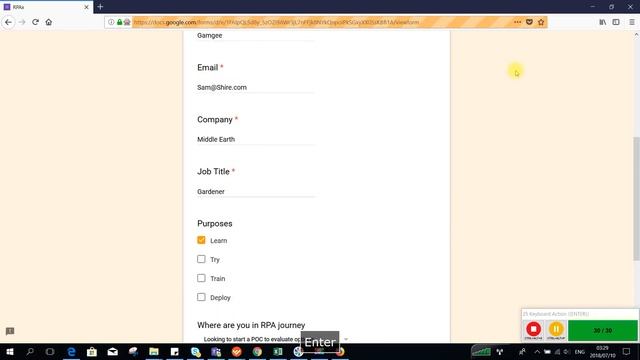Screen dimensions: 640x360
Task: Toggle the Firefox sidebar view
Action: click(616, 22)
